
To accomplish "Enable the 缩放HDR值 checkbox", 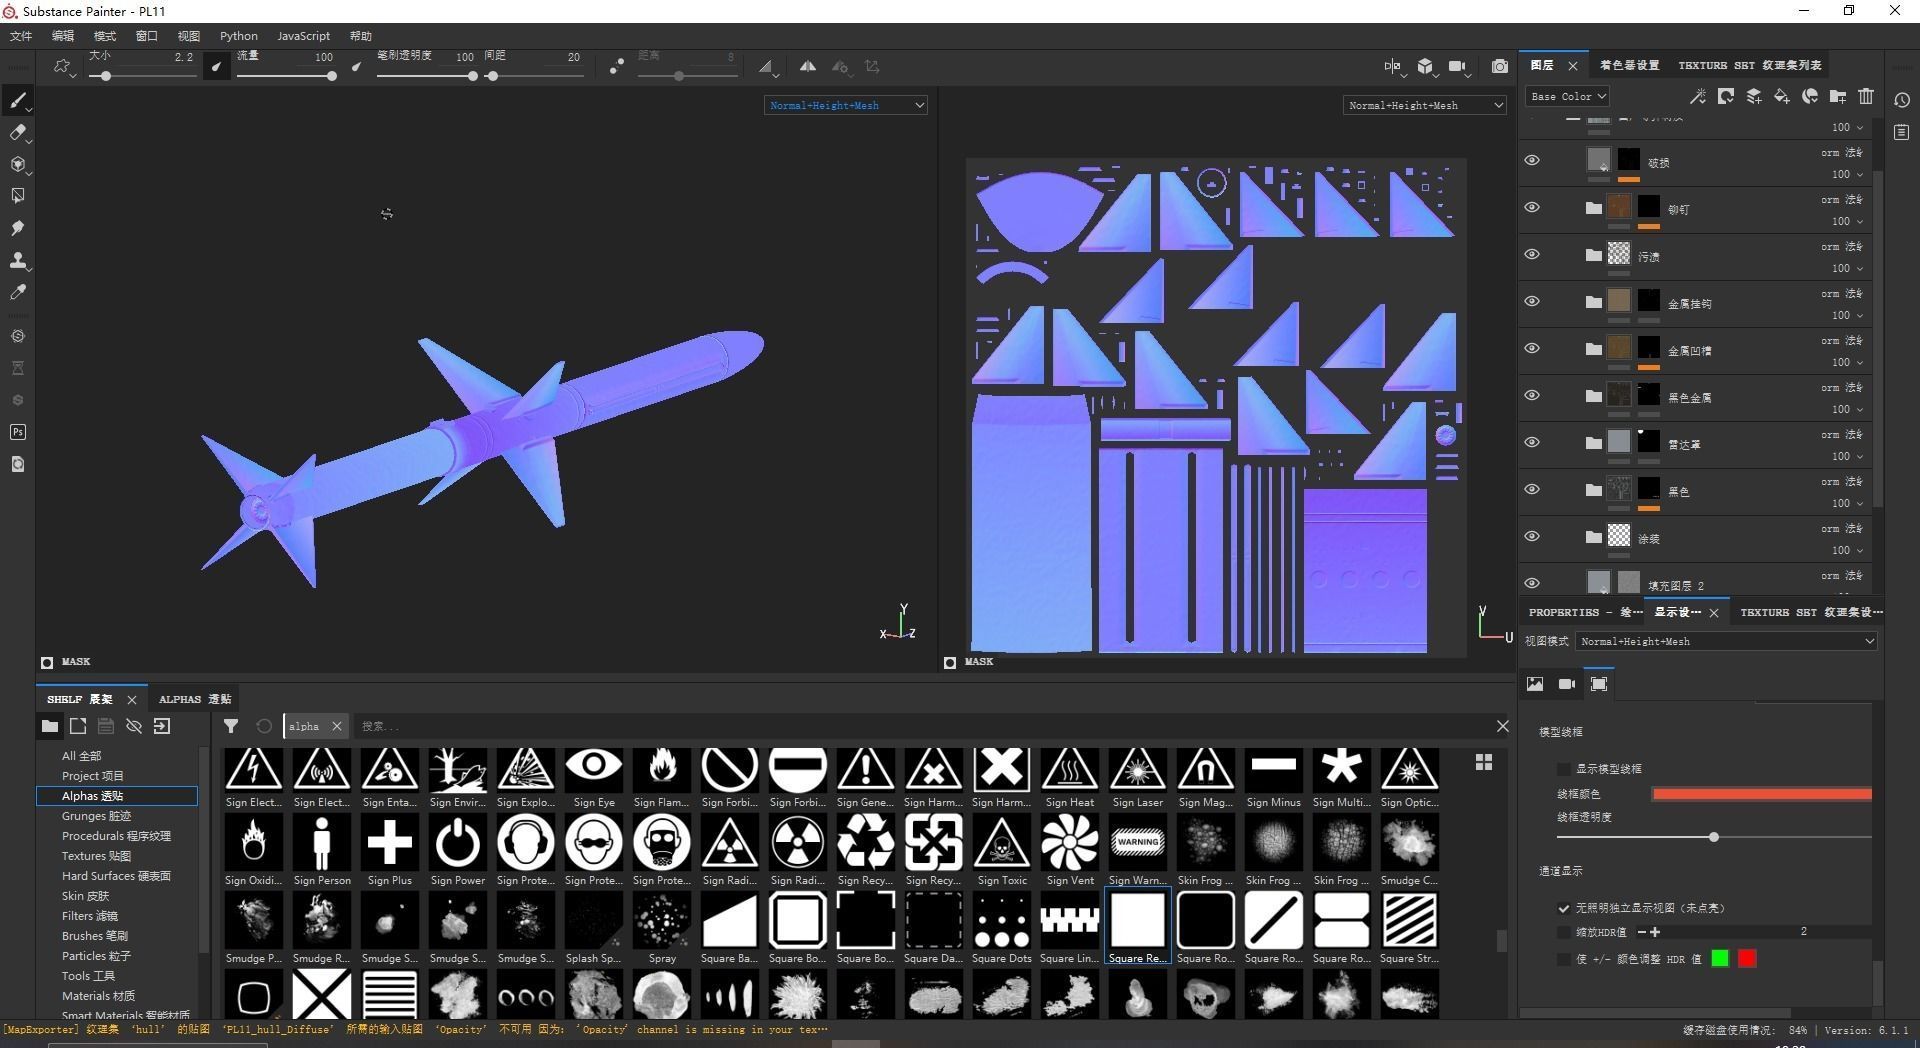I will click(x=1564, y=932).
